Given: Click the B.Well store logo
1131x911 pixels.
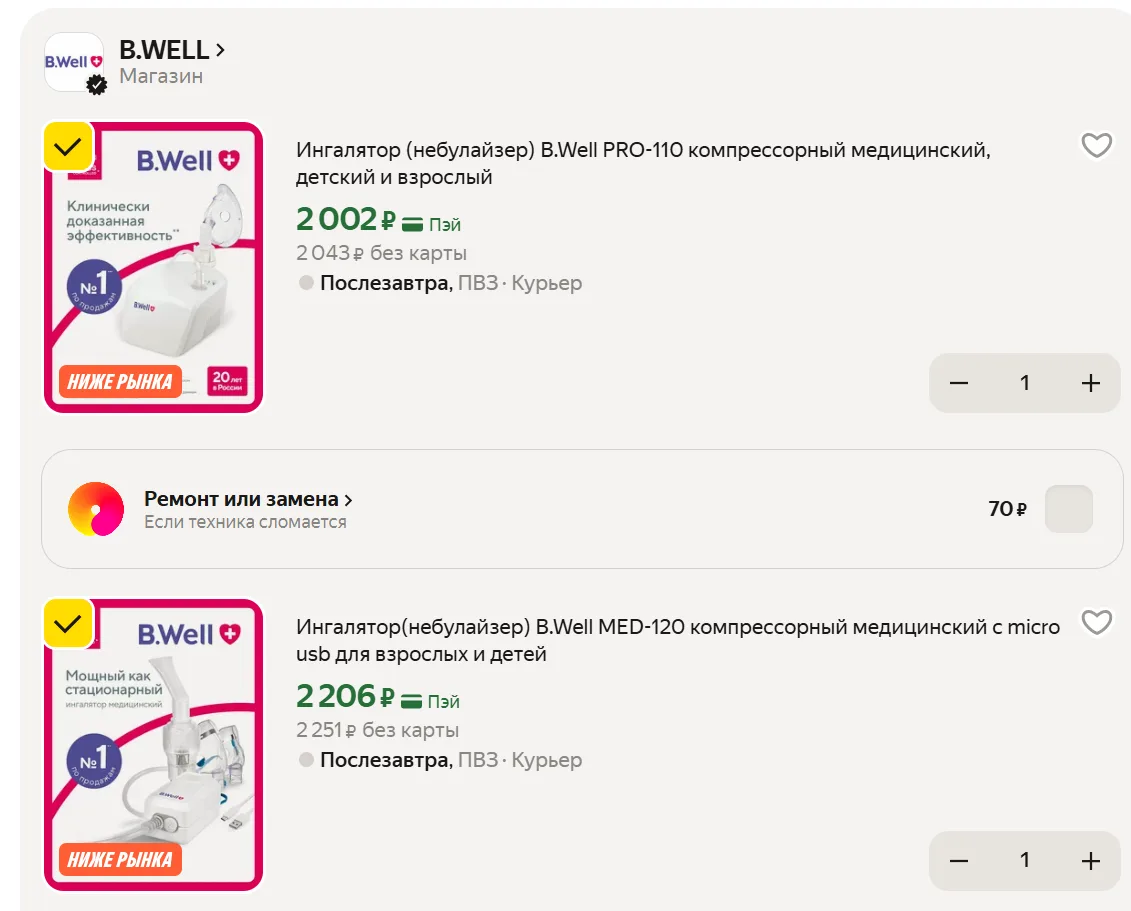Looking at the screenshot, I should [74, 63].
